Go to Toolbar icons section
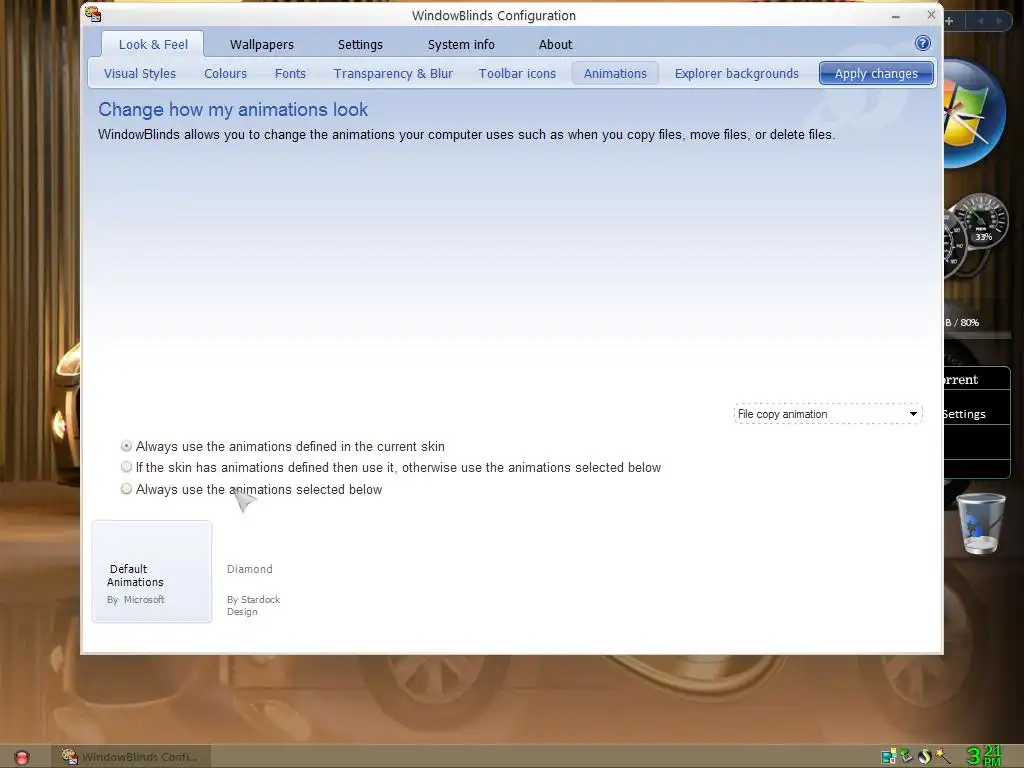 [517, 73]
